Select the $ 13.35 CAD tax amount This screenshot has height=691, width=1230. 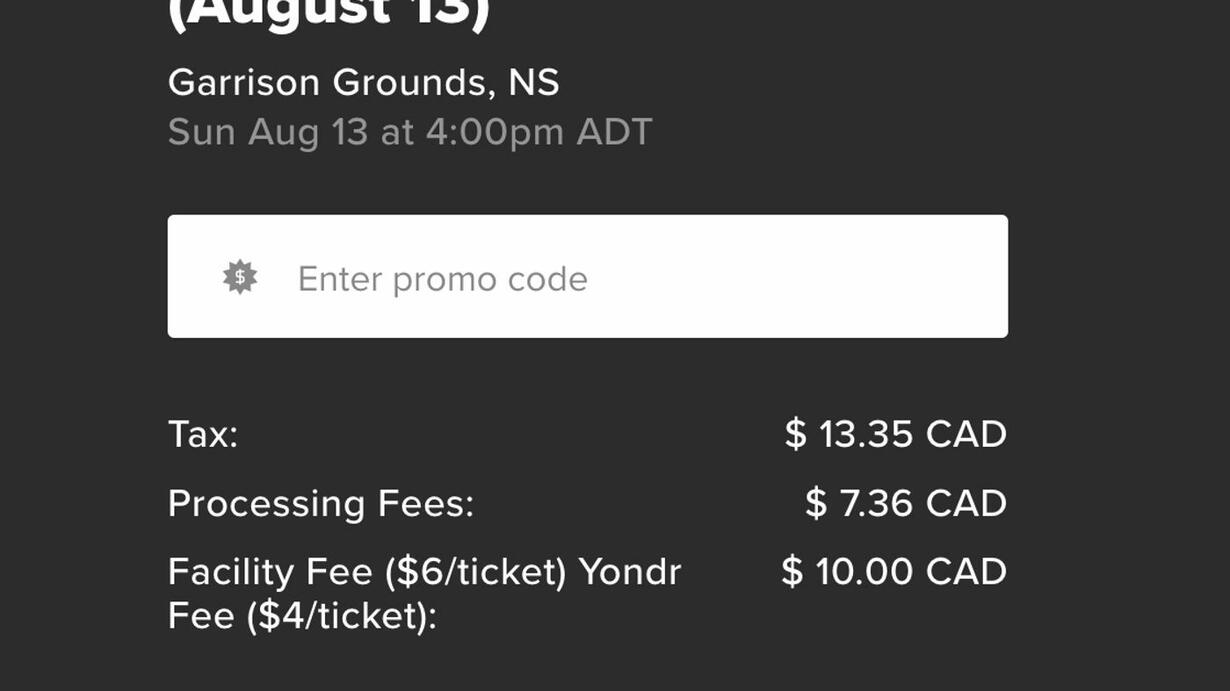point(896,434)
